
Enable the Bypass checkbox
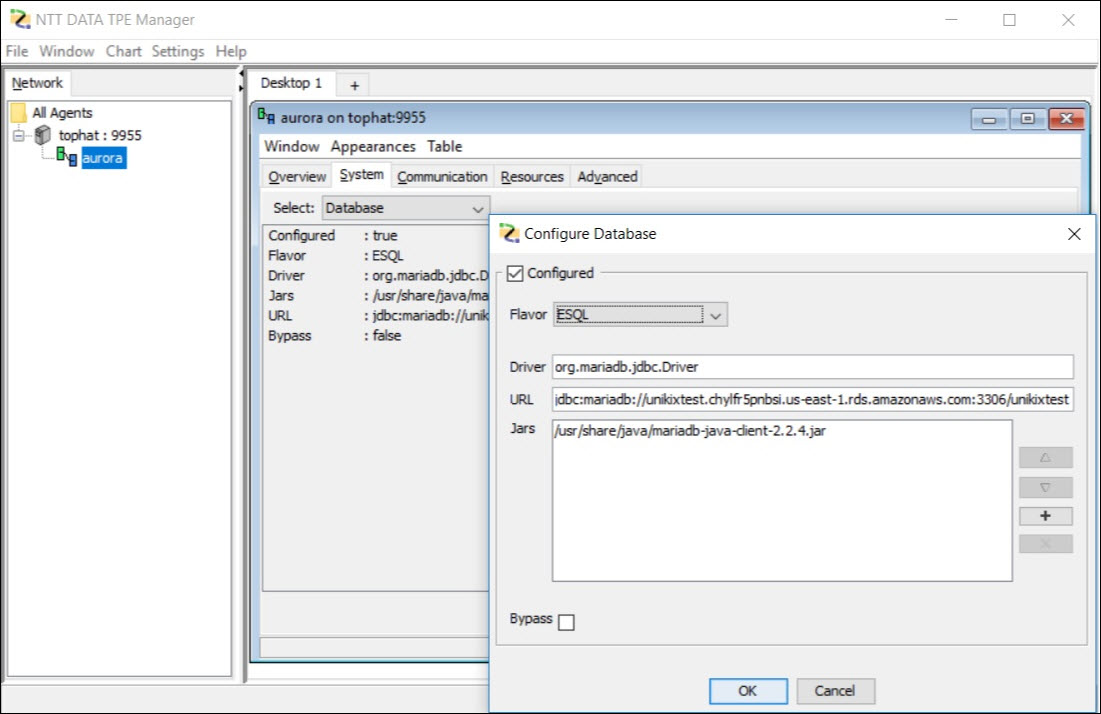click(x=566, y=622)
